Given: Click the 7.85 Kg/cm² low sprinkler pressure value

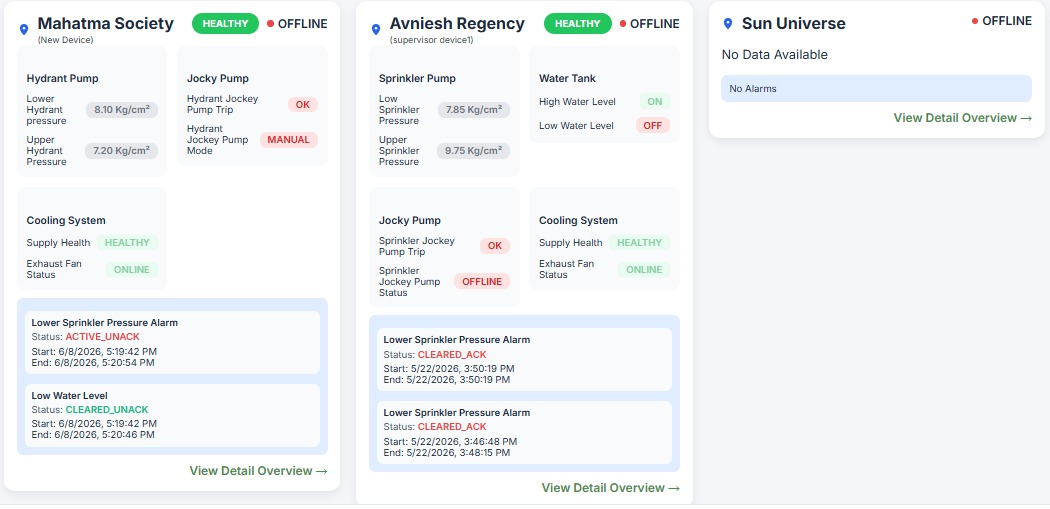Looking at the screenshot, I should tap(474, 110).
